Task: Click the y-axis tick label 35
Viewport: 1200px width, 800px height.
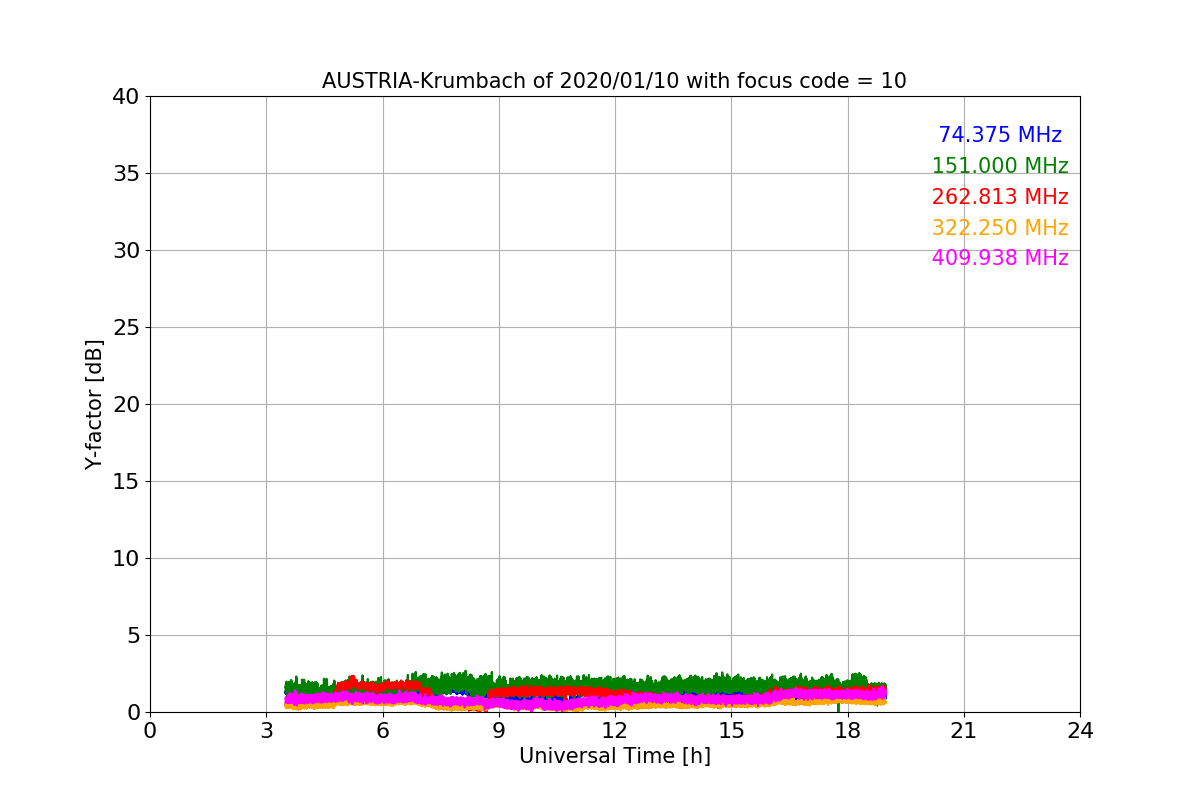Action: 126,174
